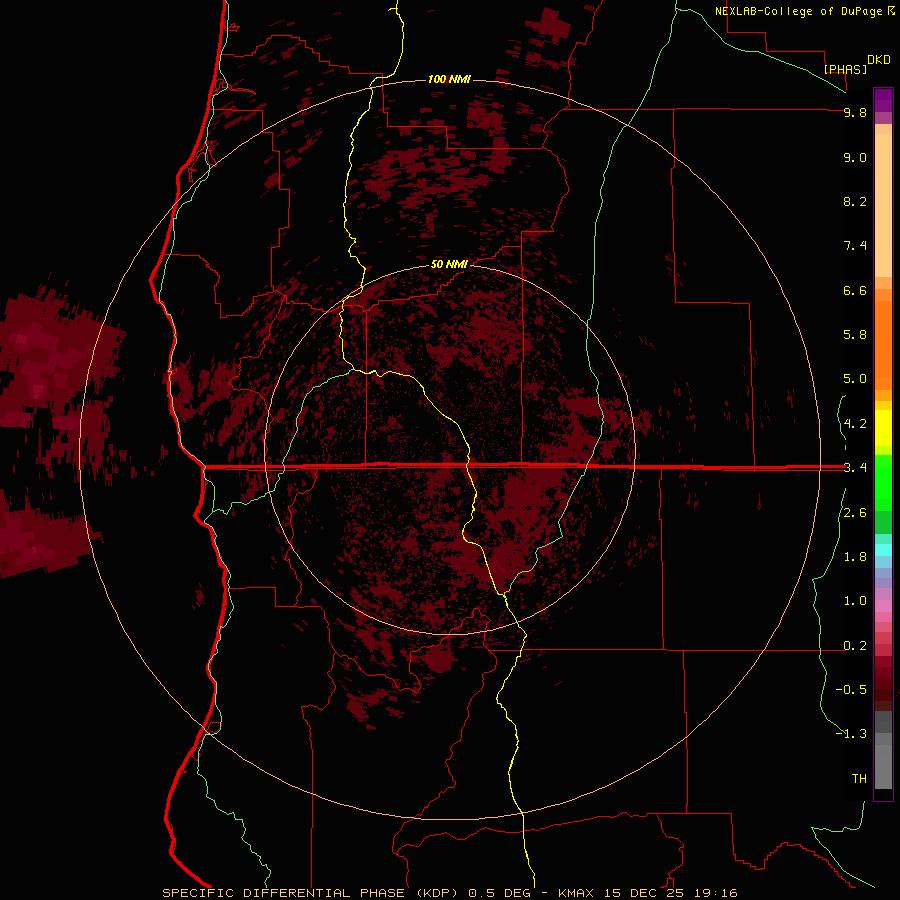Click the 1.8 legend value
Viewport: 900px width, 900px height.
(855, 557)
